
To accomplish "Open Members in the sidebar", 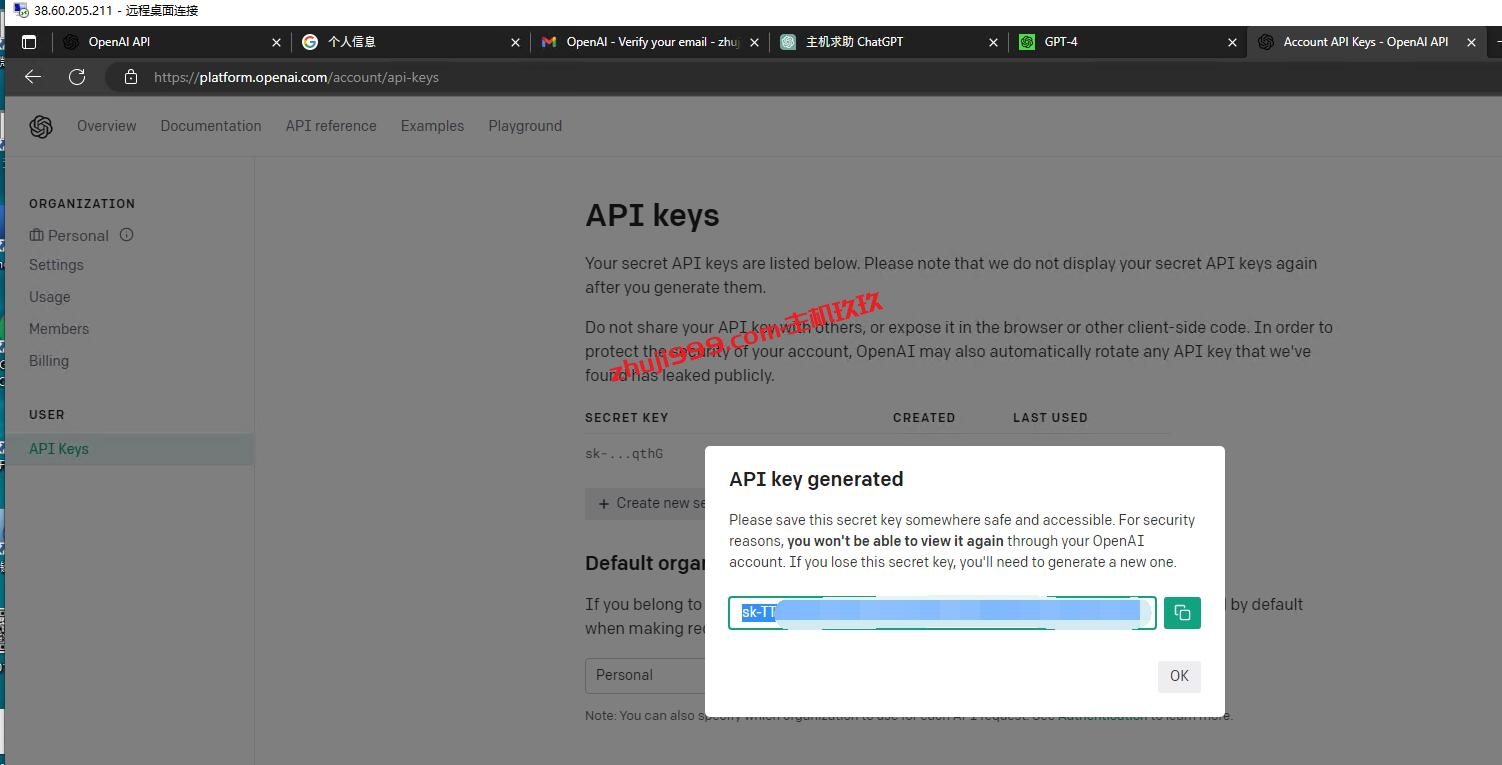I will point(59,329).
